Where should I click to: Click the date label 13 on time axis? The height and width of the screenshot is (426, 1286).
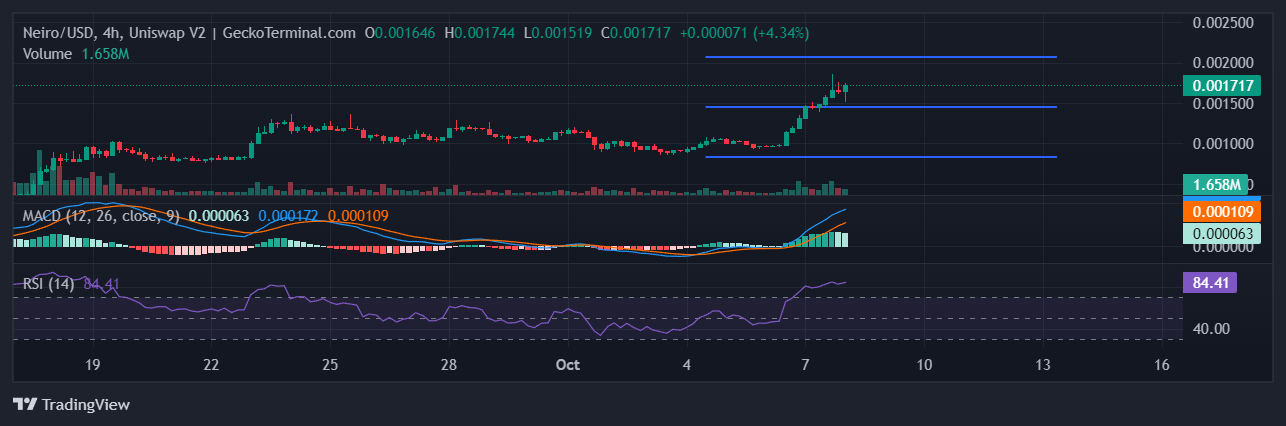[1043, 365]
